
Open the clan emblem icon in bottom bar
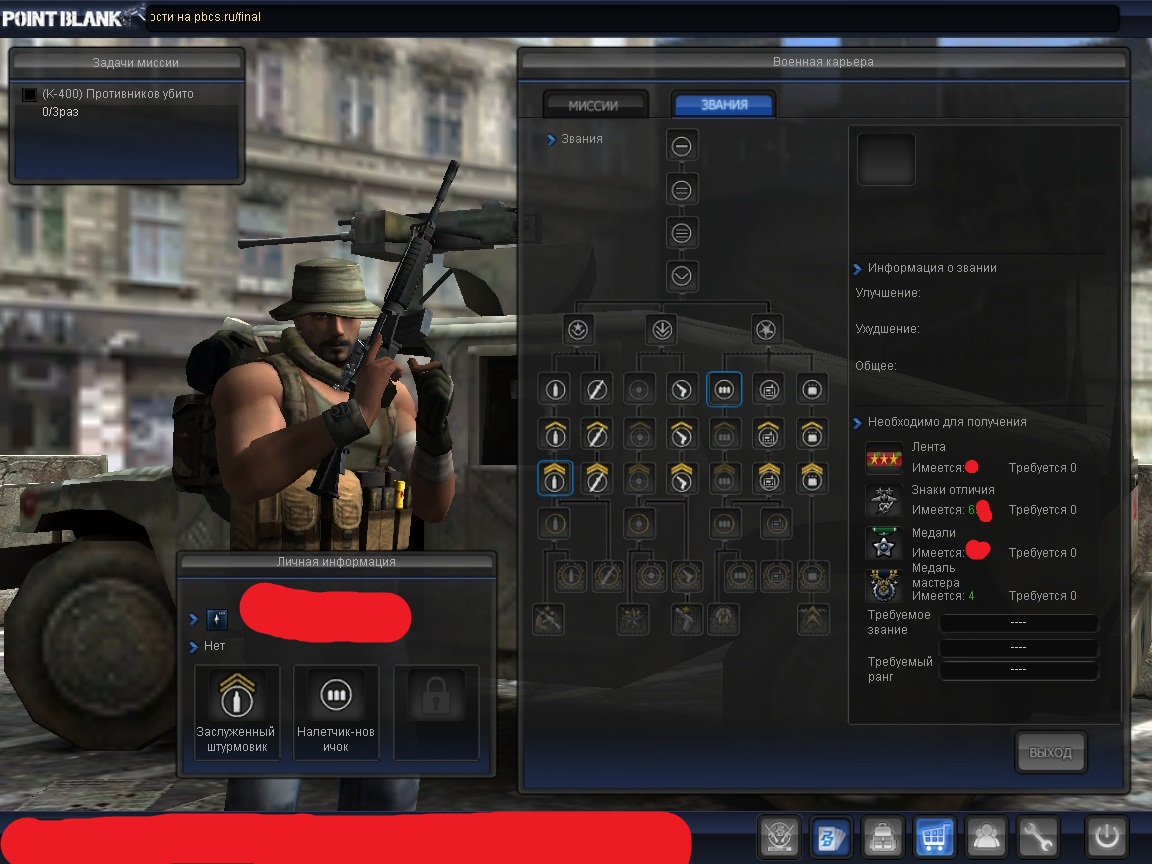778,836
